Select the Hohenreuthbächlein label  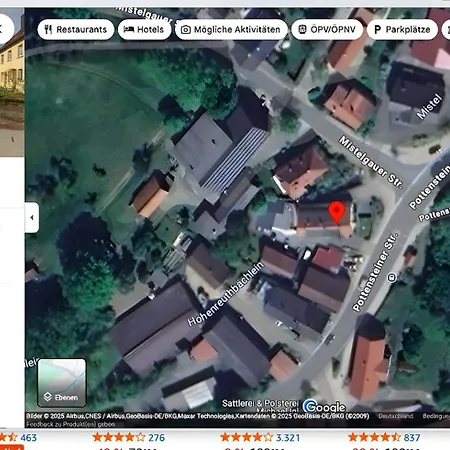225,294
